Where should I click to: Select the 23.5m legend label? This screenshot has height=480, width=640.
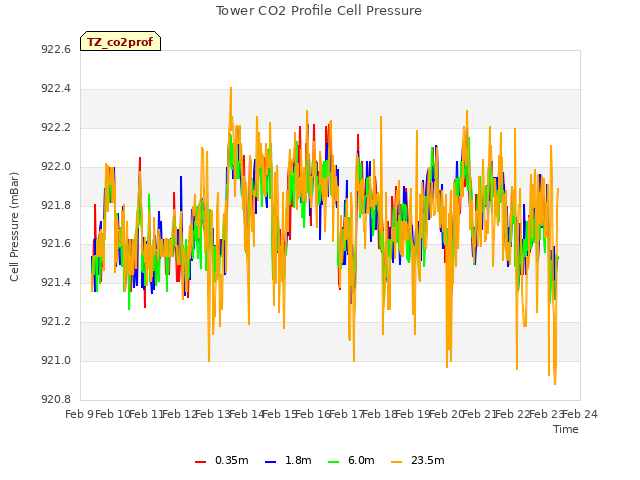(428, 460)
